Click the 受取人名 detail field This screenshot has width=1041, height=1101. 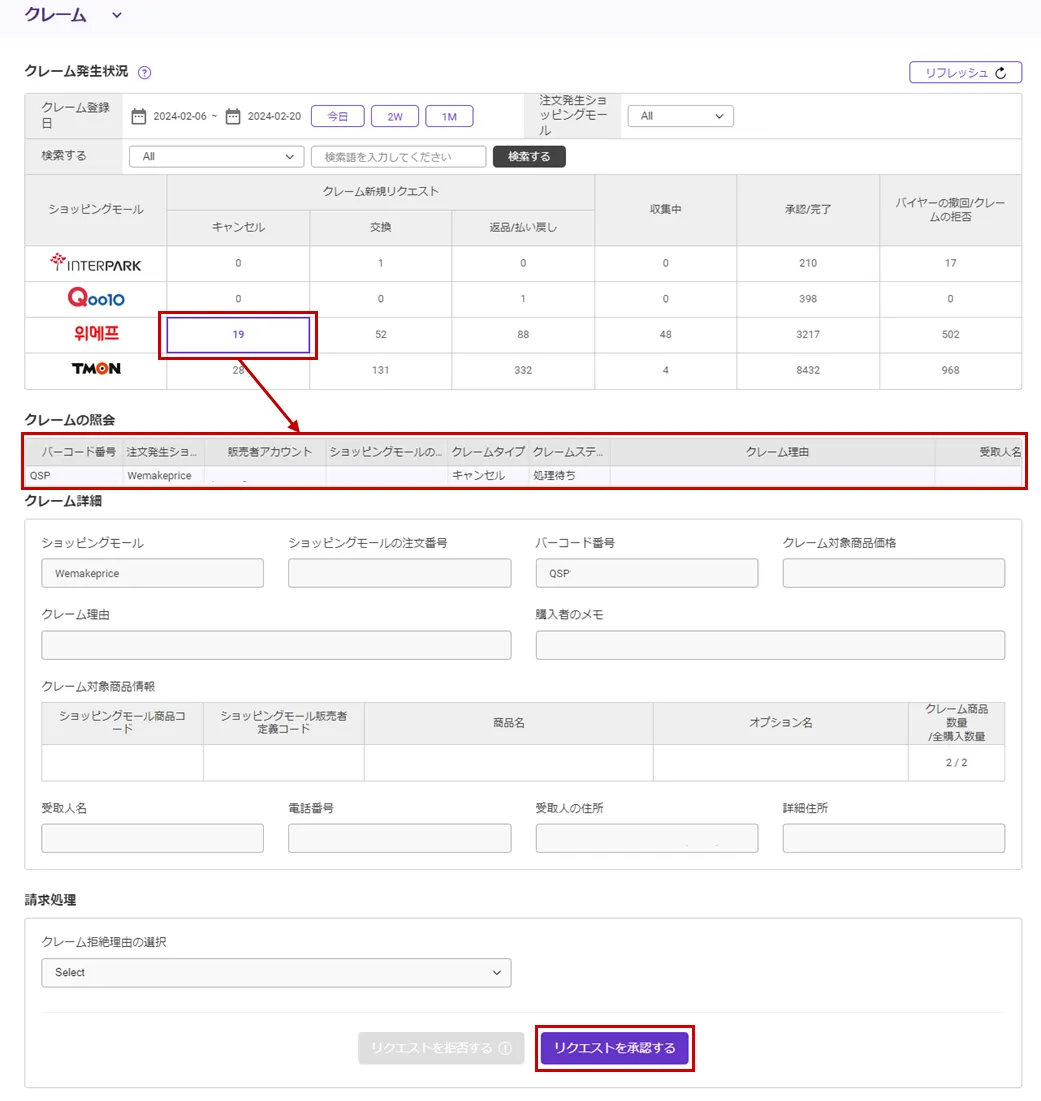[x=152, y=838]
